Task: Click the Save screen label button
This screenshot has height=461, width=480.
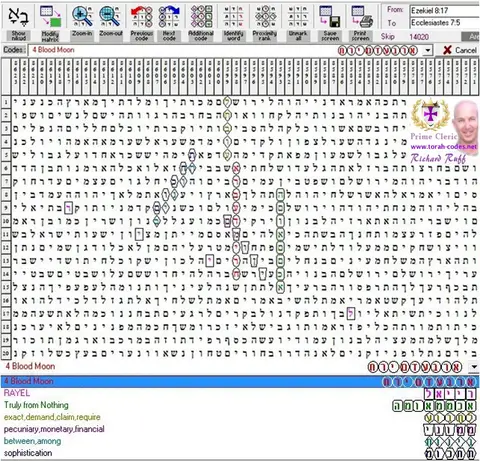Action: (330, 36)
